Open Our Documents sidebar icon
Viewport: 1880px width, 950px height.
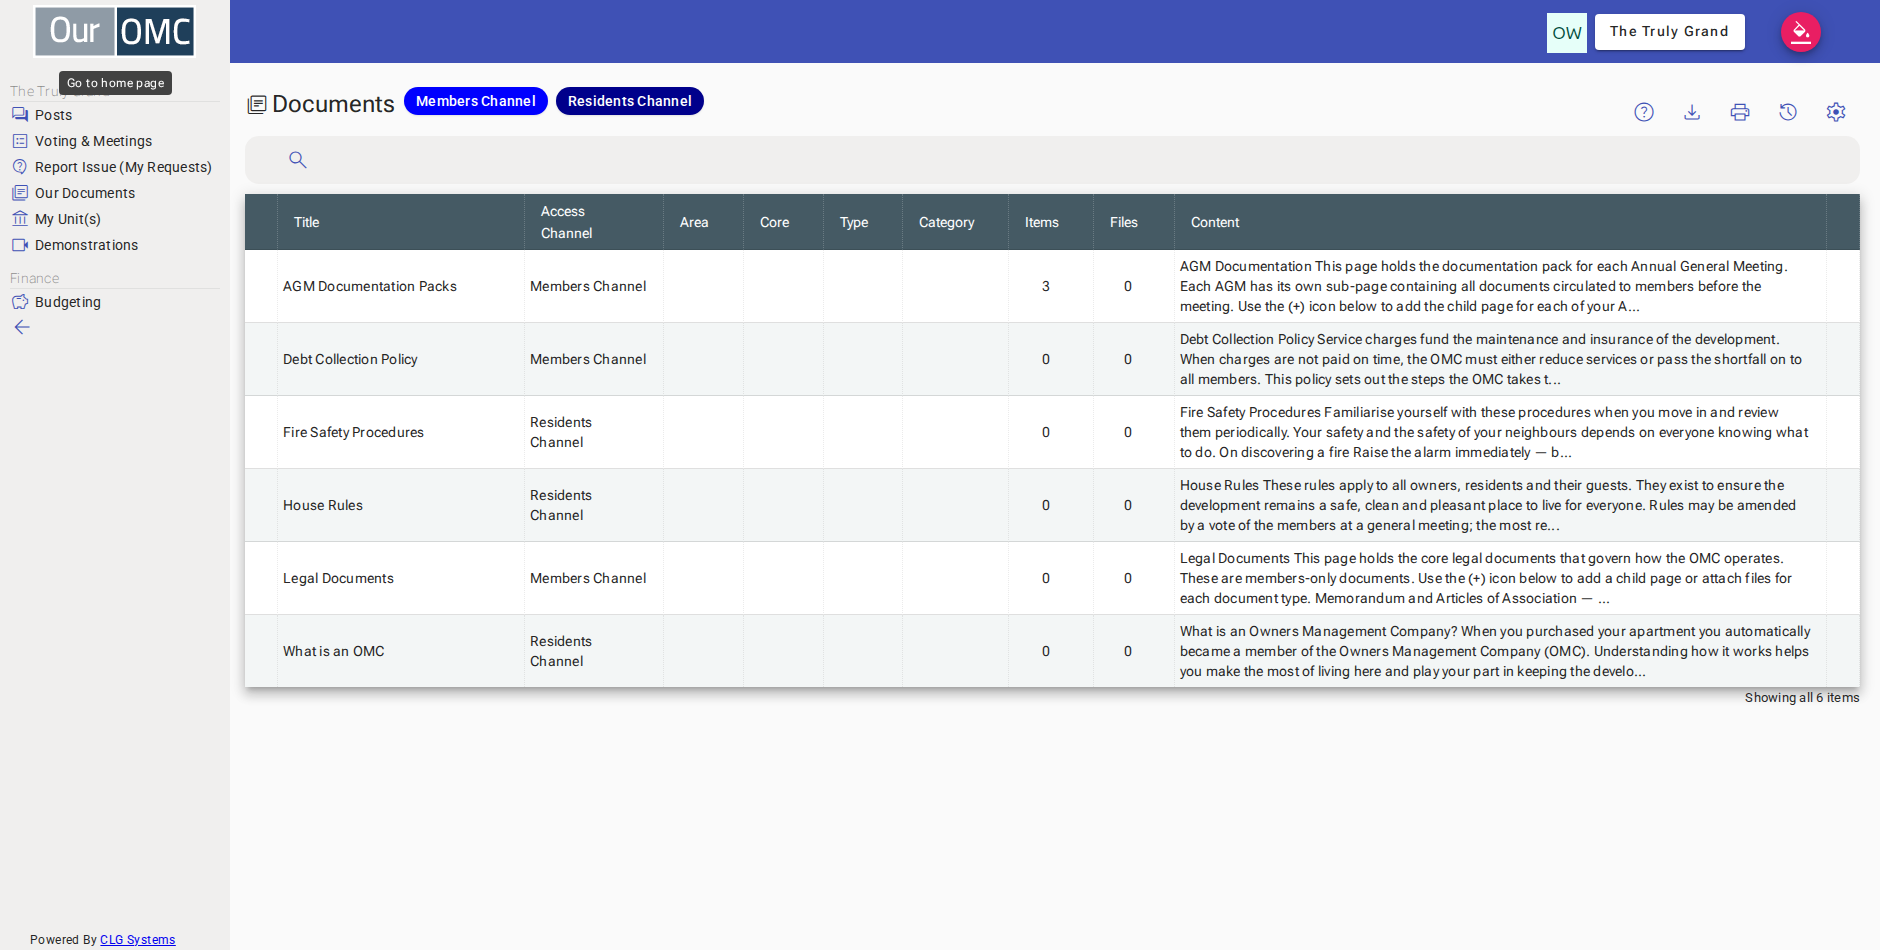[x=20, y=193]
